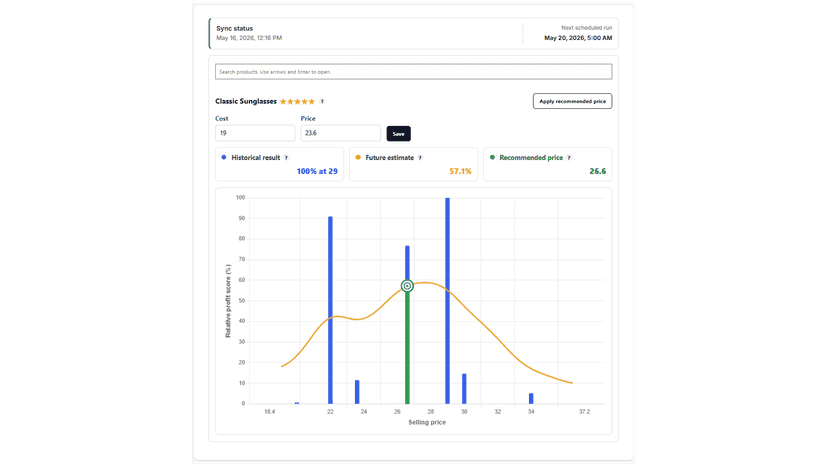828x466 pixels.
Task: Click the blue Historical result legend dot
Action: [224, 157]
